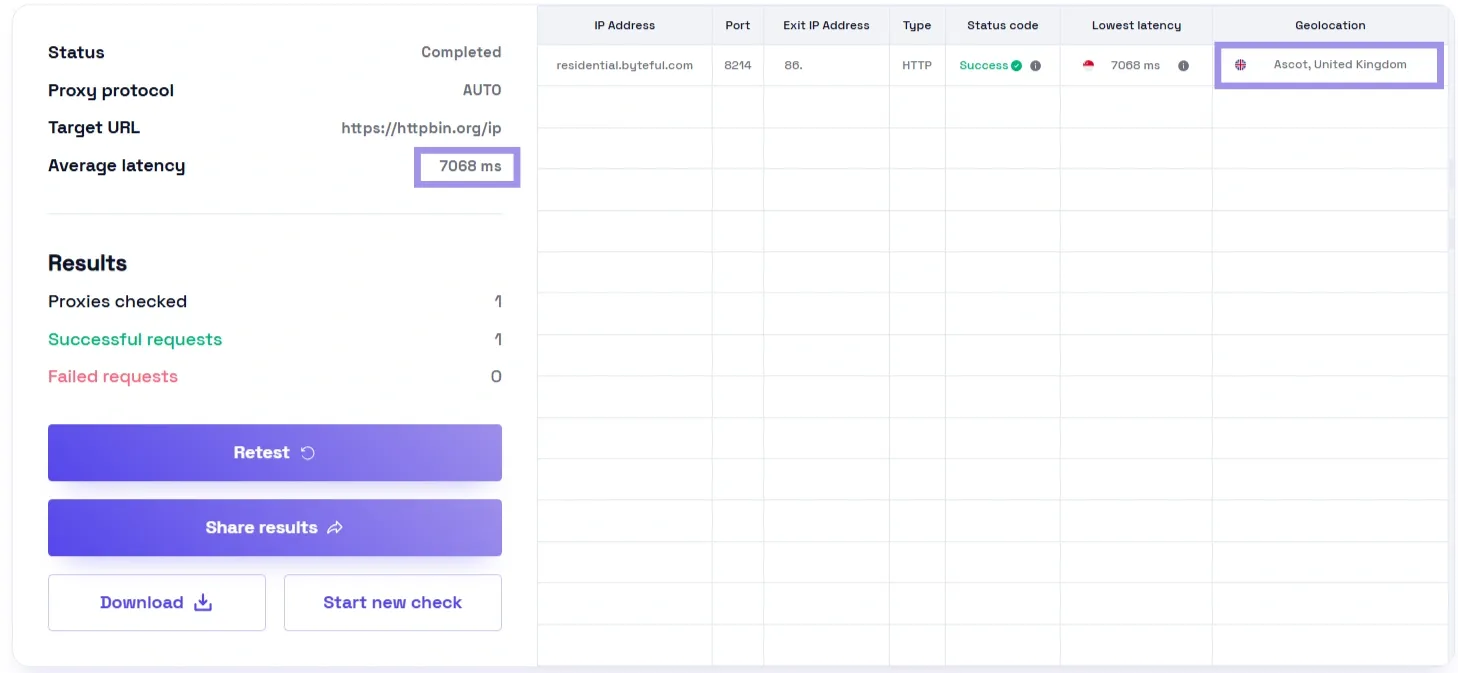Viewport: 1458px width, 673px height.
Task: Select the HTTP type cell
Action: pos(917,65)
